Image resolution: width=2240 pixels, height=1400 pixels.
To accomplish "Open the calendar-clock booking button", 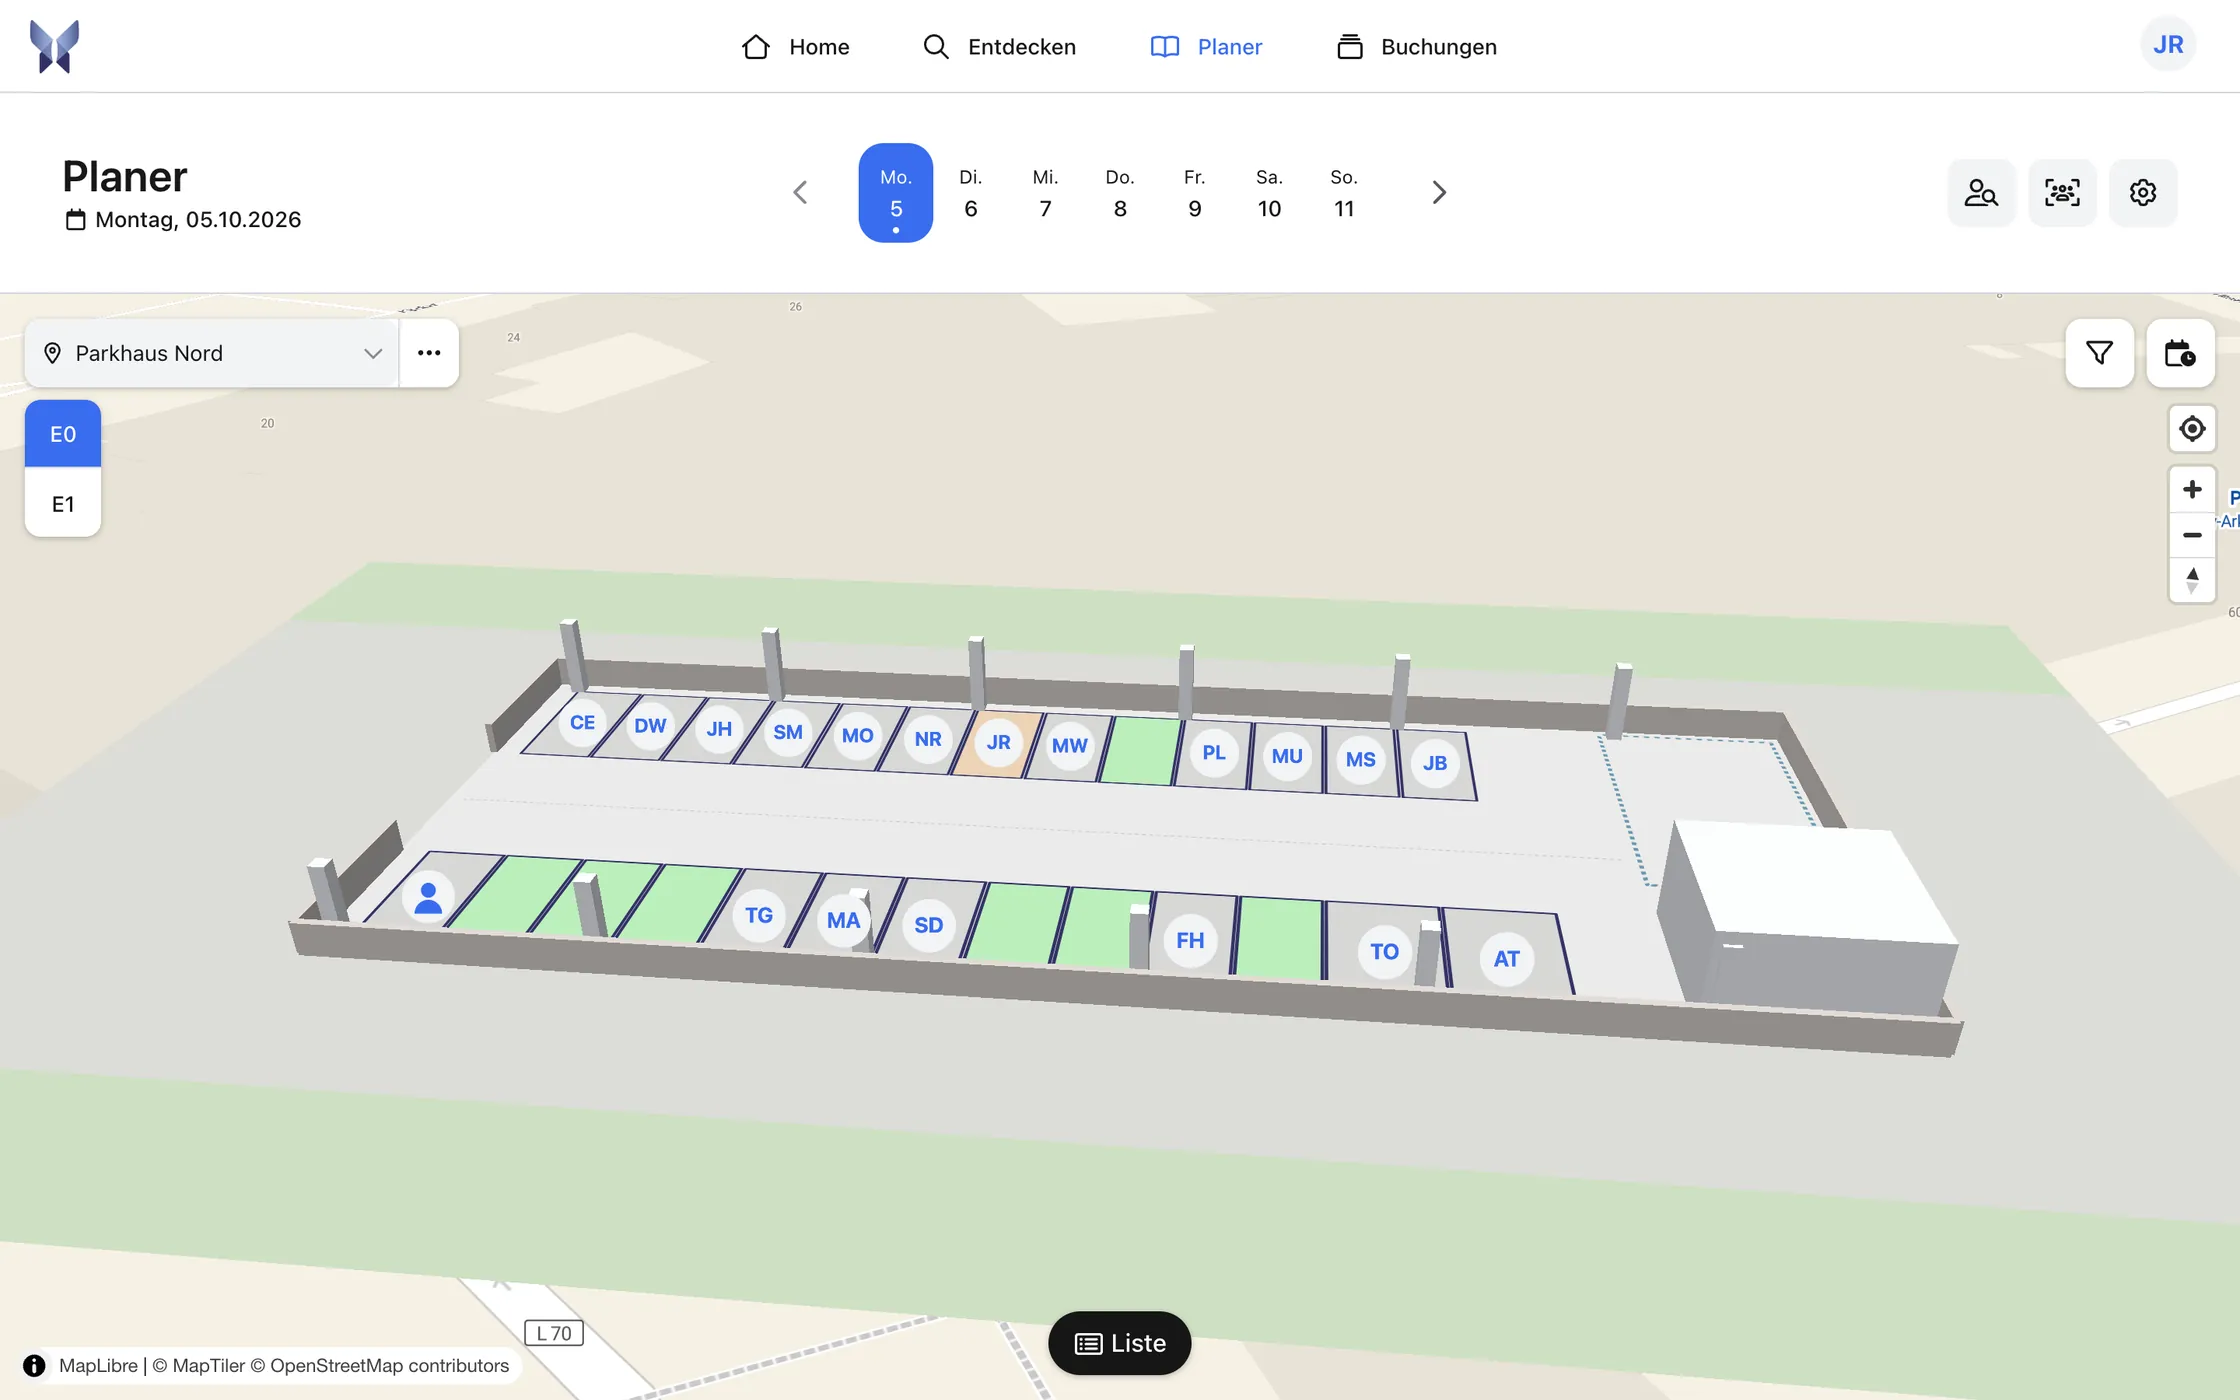I will click(x=2180, y=353).
